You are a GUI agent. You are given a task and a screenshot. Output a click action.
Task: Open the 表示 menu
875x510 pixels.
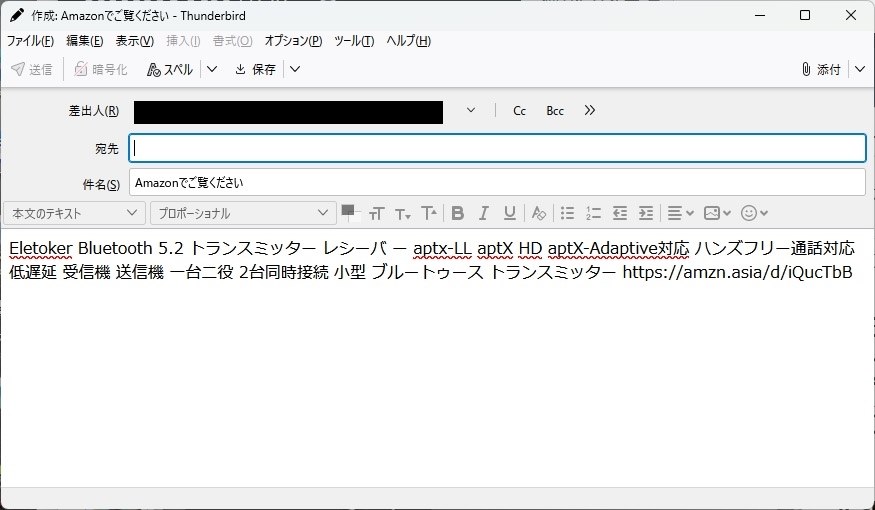click(x=134, y=41)
